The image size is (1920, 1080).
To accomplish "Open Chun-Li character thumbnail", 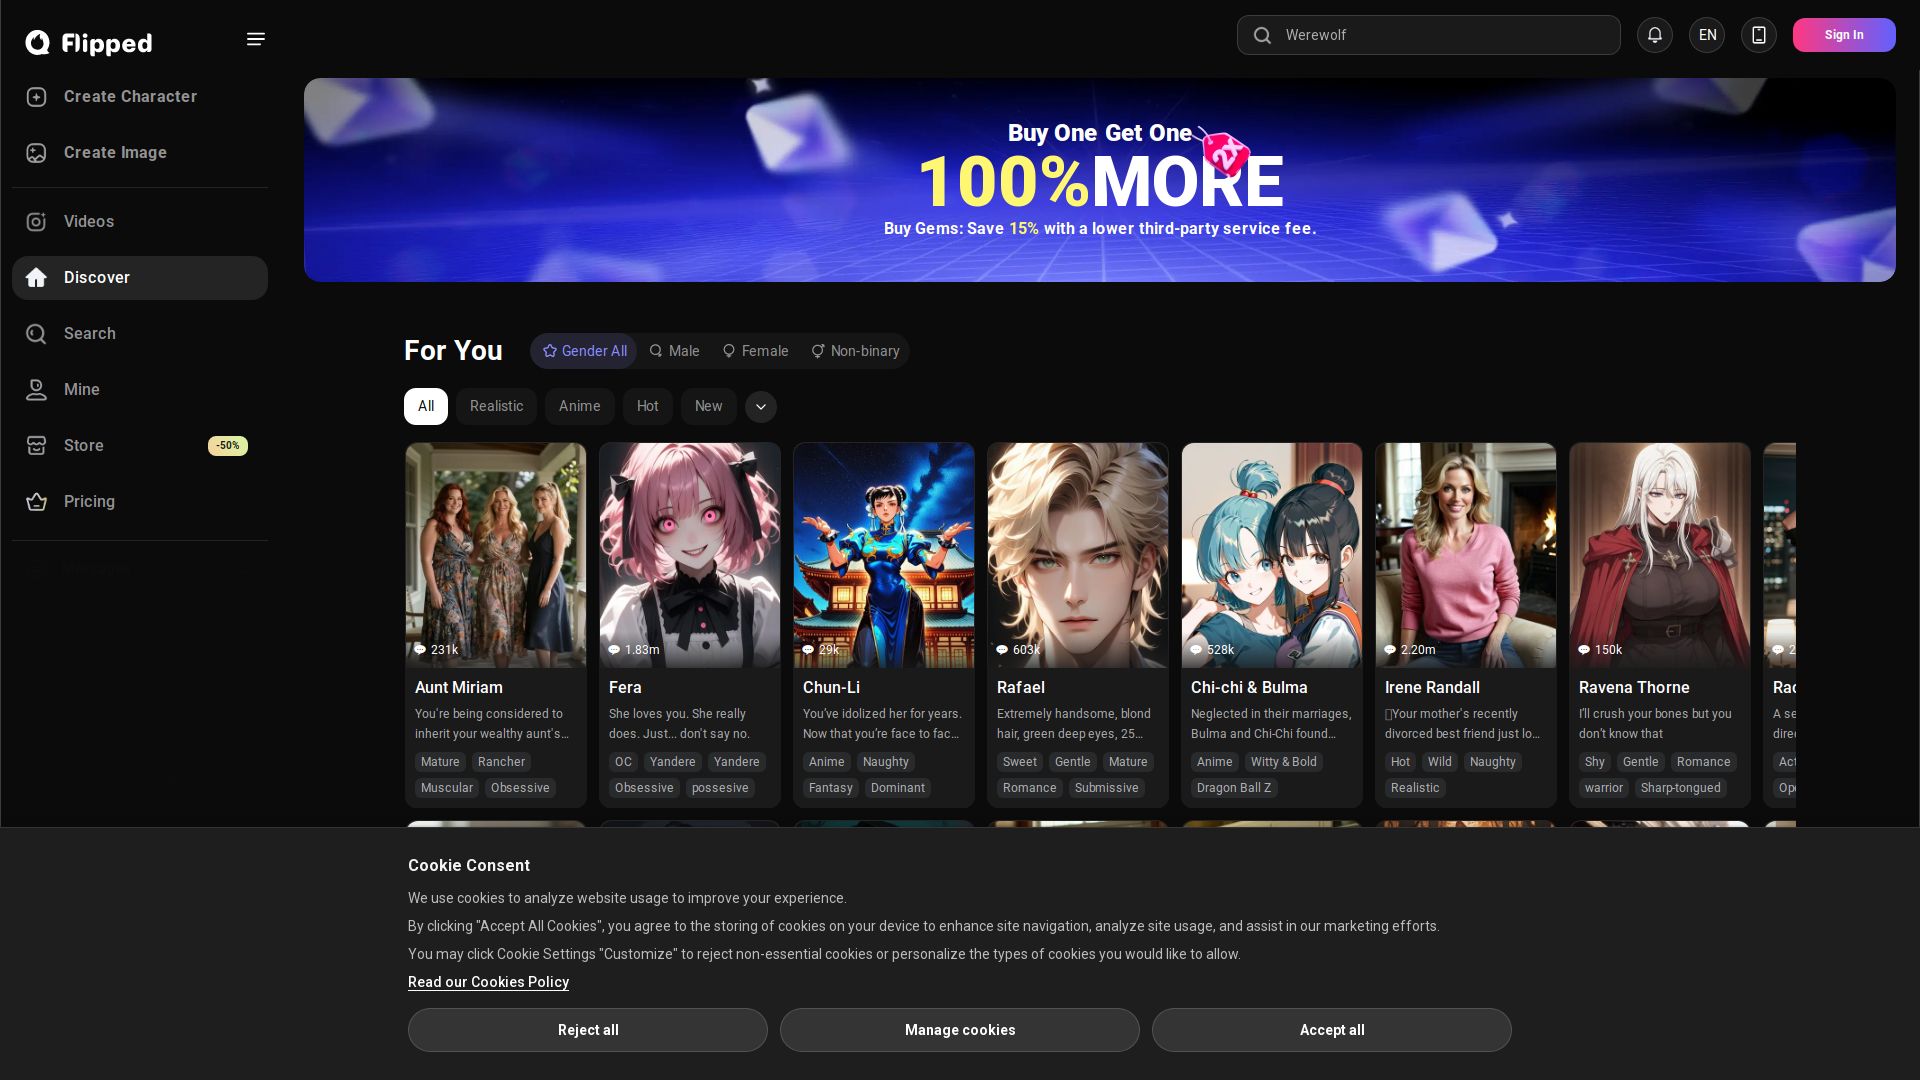I will [884, 555].
